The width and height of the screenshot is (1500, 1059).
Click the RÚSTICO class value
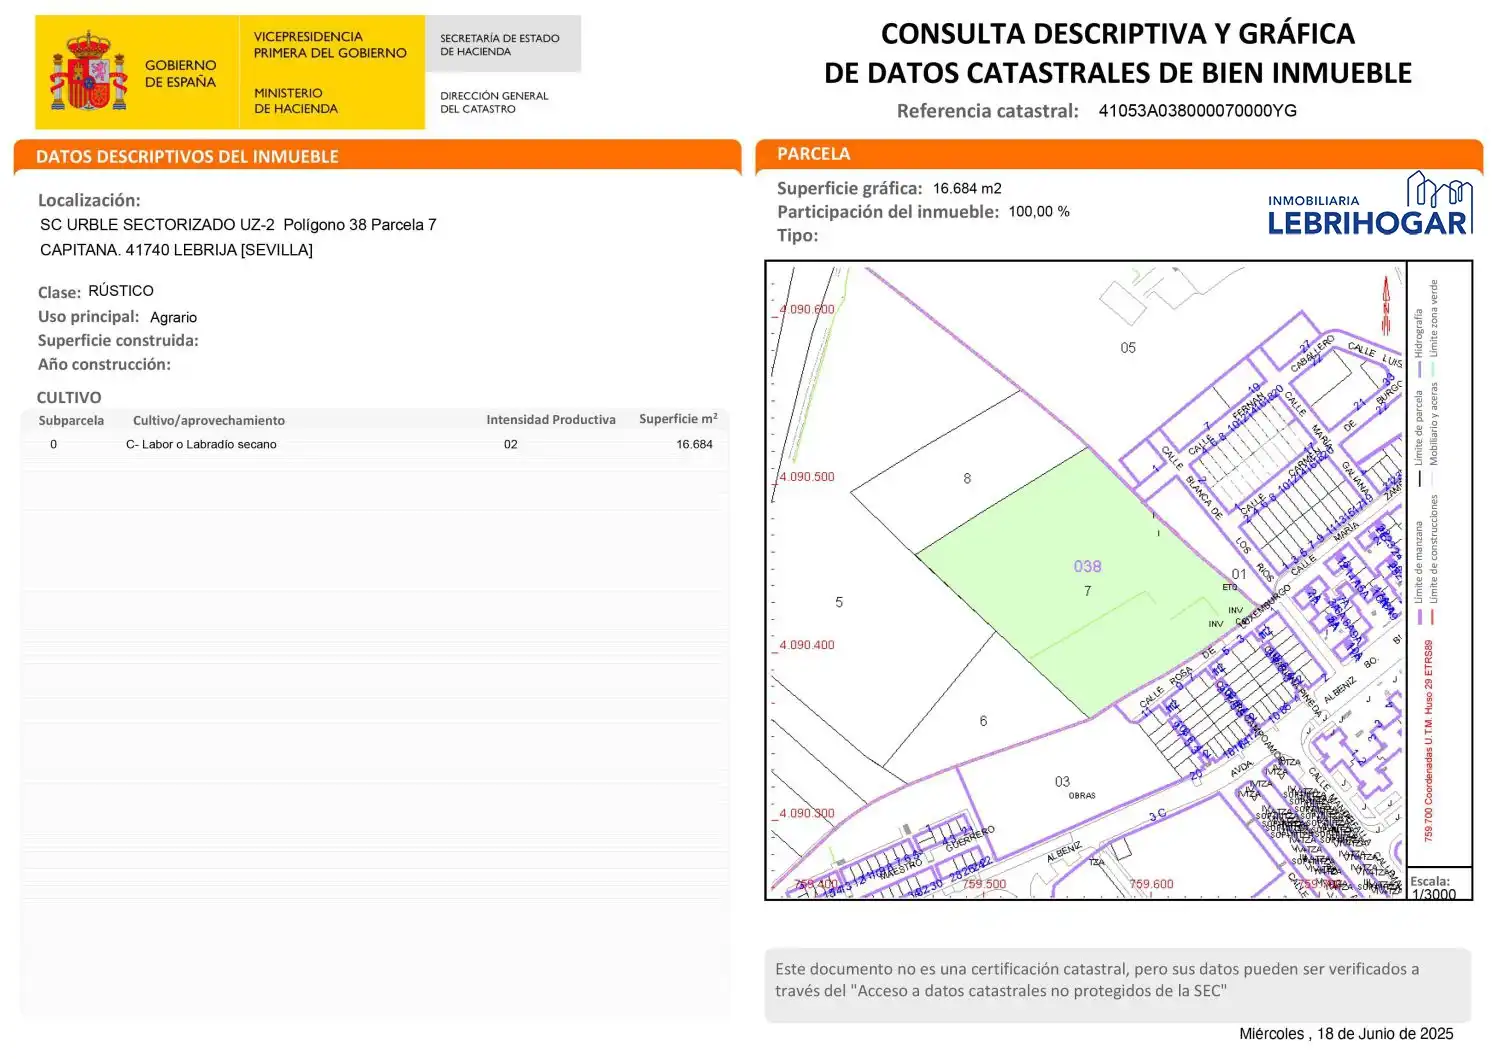[121, 291]
